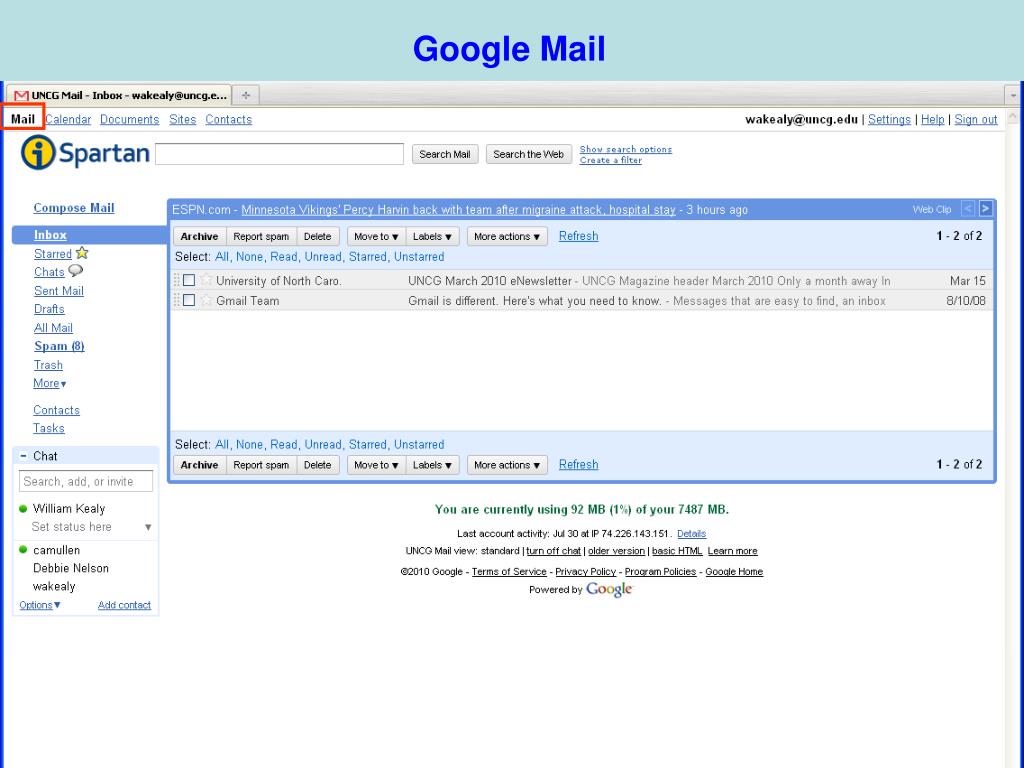1024x768 pixels.
Task: Open the All Mail folder
Action: (x=54, y=328)
